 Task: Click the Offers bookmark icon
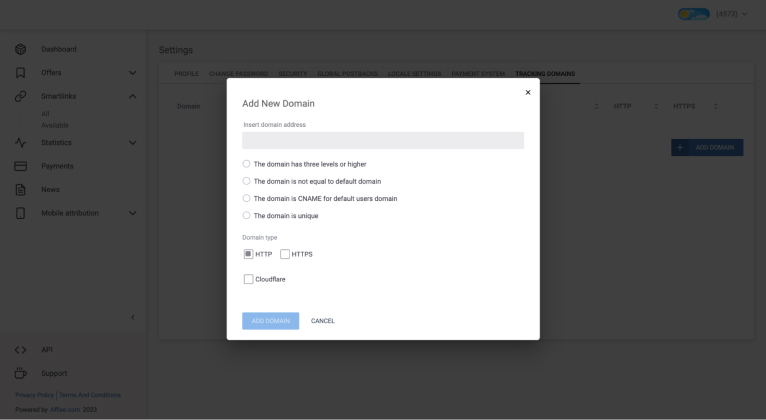20,72
